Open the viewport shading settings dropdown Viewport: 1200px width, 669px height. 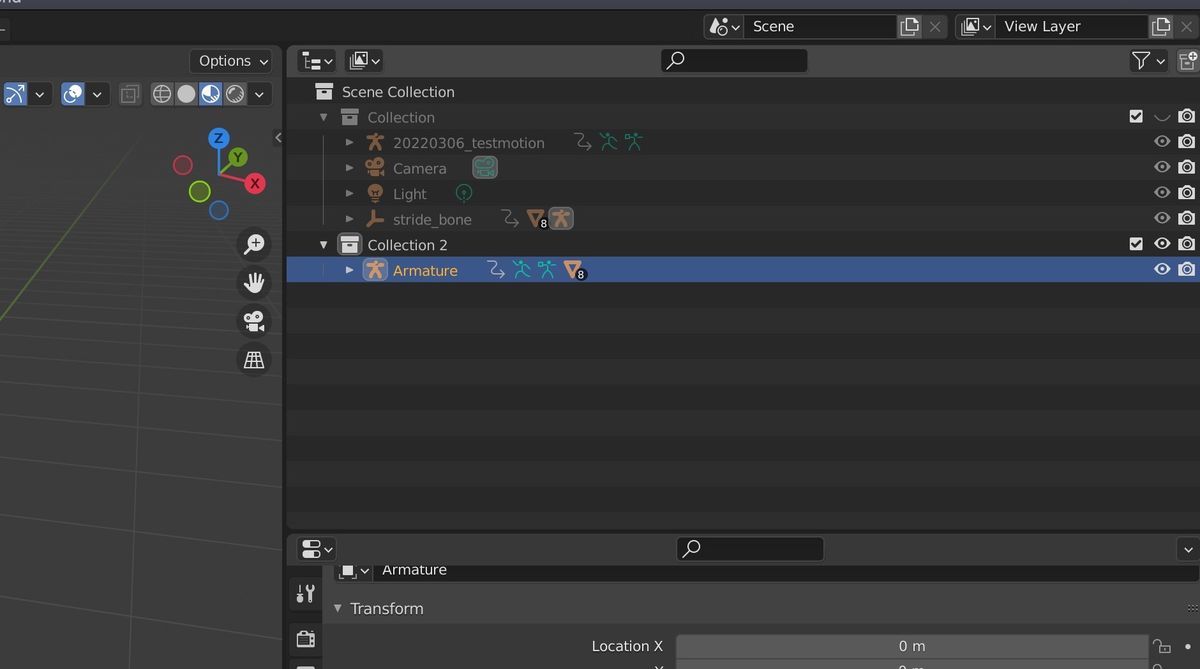pyautogui.click(x=258, y=93)
